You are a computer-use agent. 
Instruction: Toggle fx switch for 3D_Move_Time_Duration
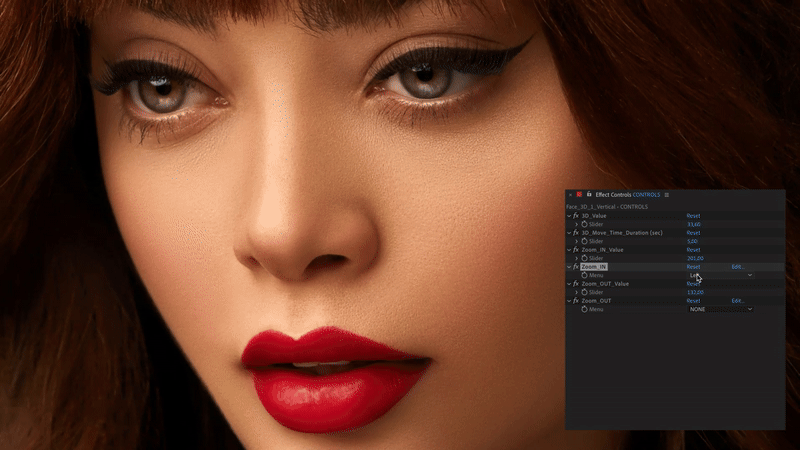(576, 233)
